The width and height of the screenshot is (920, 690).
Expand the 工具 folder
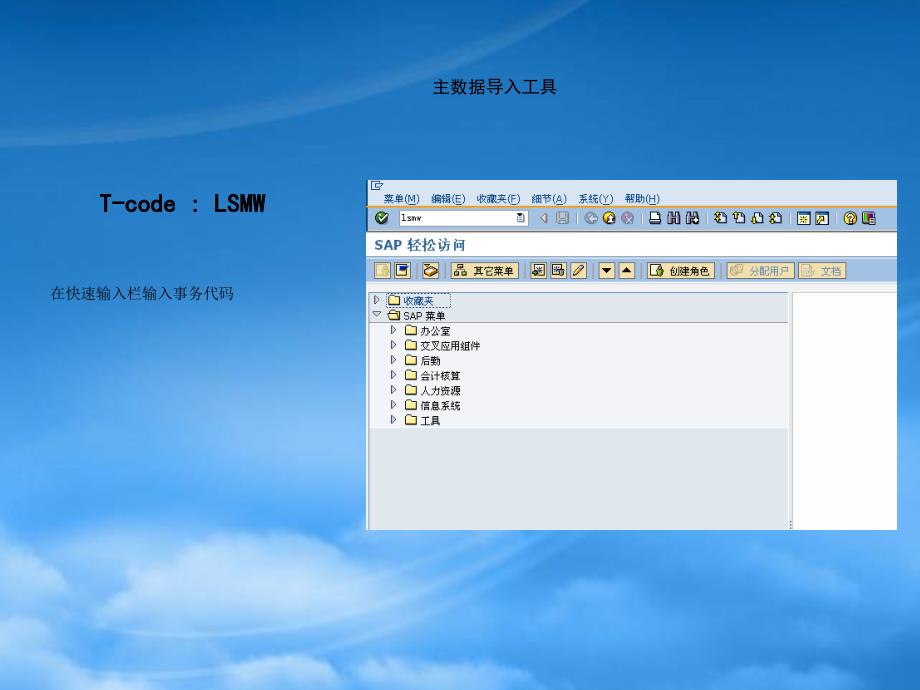393,420
